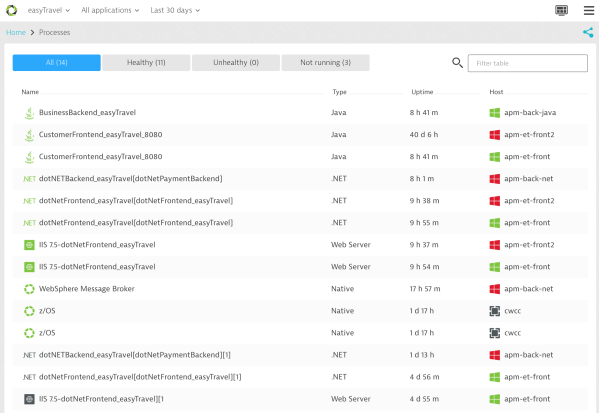
Task: Click the share icon
Action: coord(588,32)
